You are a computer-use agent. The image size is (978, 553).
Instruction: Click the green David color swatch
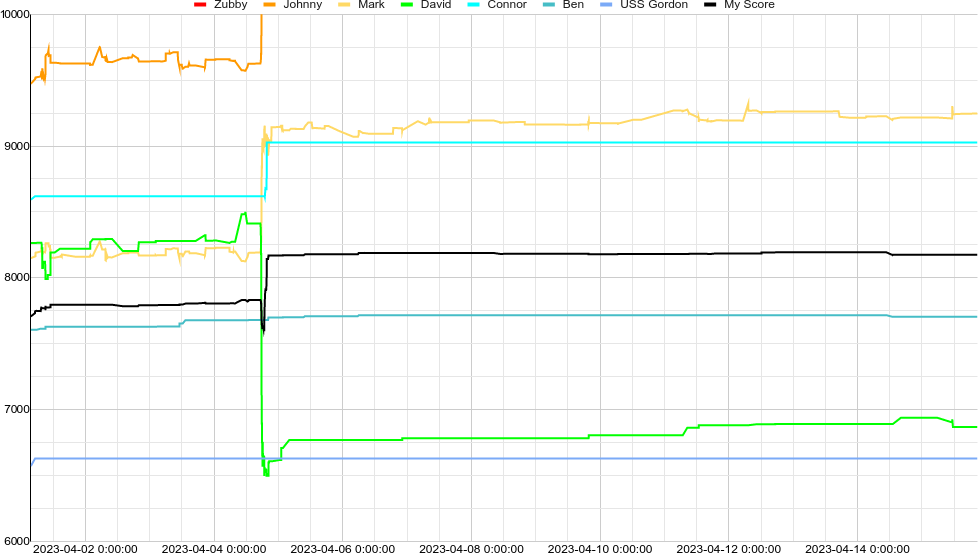(407, 5)
